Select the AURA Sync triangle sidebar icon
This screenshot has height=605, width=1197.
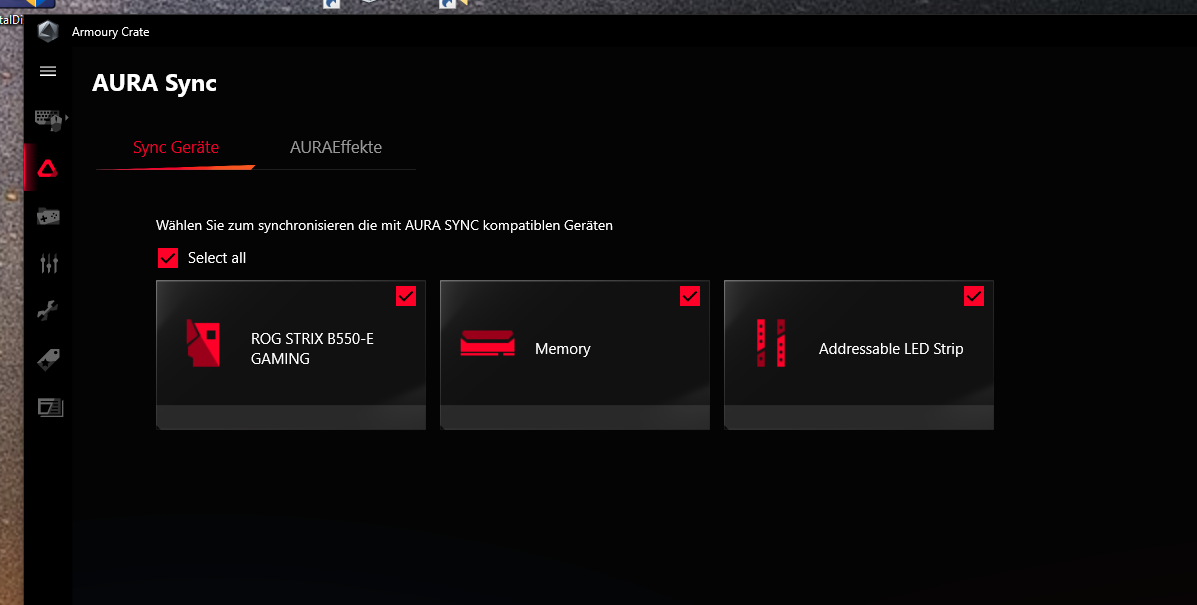[47, 169]
